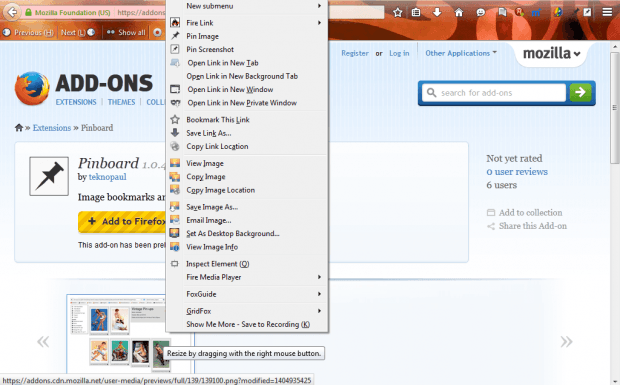Click the Log in link
Screen dimensions: 620x385
(399, 53)
